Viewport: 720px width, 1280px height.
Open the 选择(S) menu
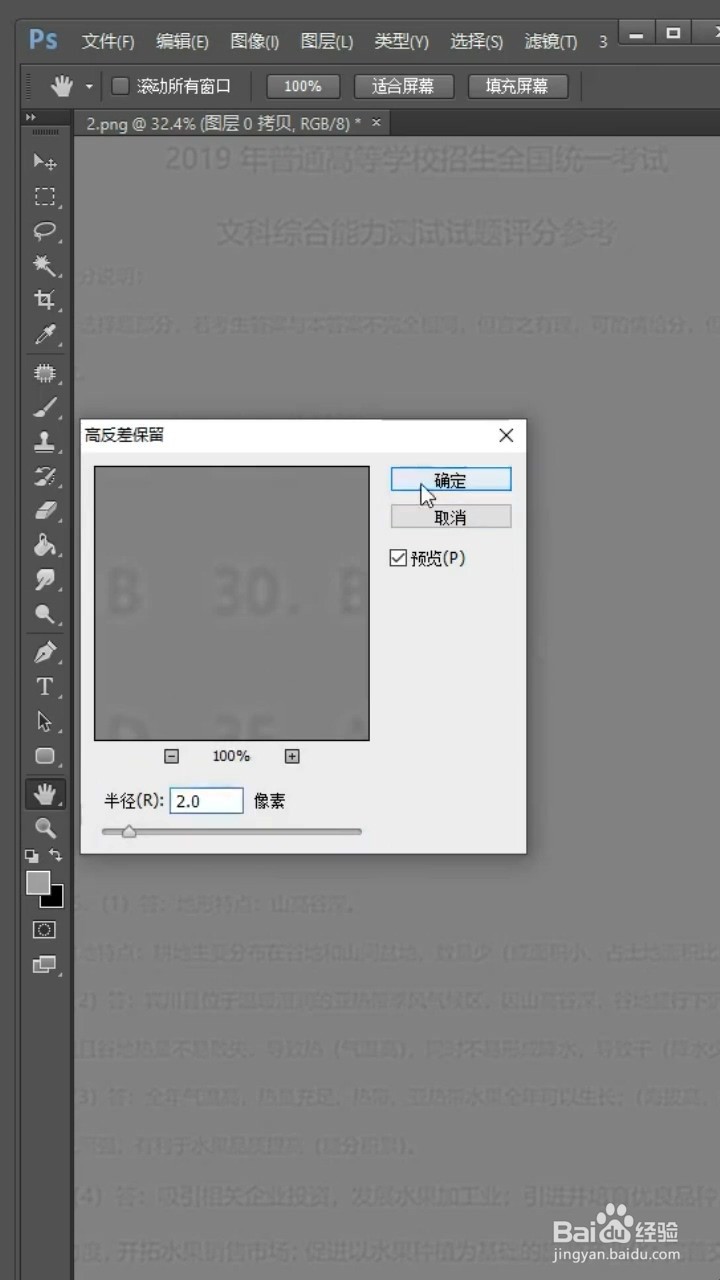pyautogui.click(x=477, y=41)
